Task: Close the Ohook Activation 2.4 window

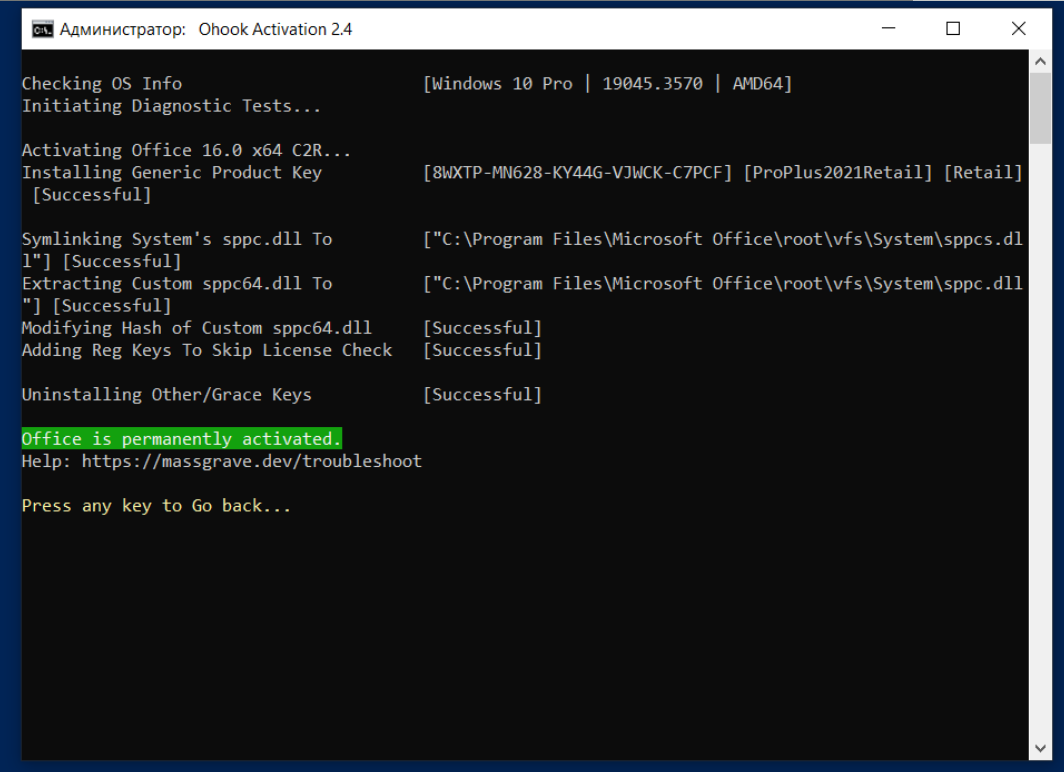Action: (1018, 29)
